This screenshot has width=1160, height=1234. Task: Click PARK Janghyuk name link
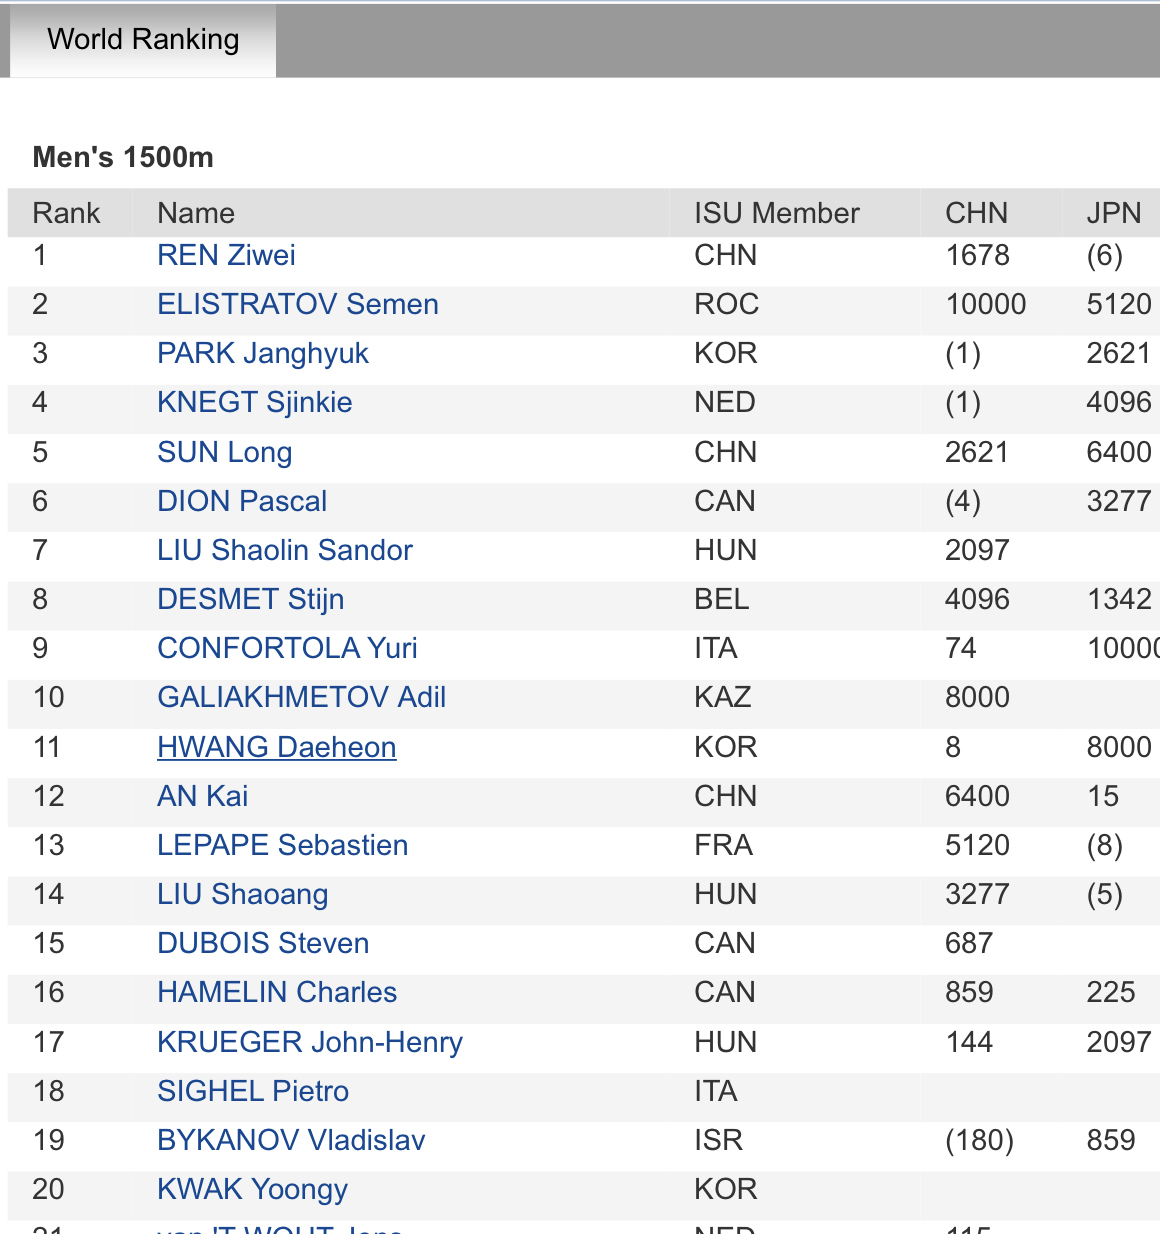262,353
